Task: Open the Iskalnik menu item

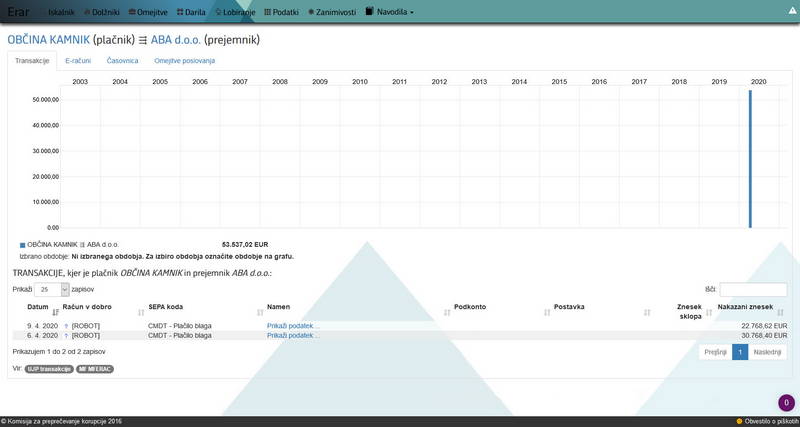Action: (61, 12)
